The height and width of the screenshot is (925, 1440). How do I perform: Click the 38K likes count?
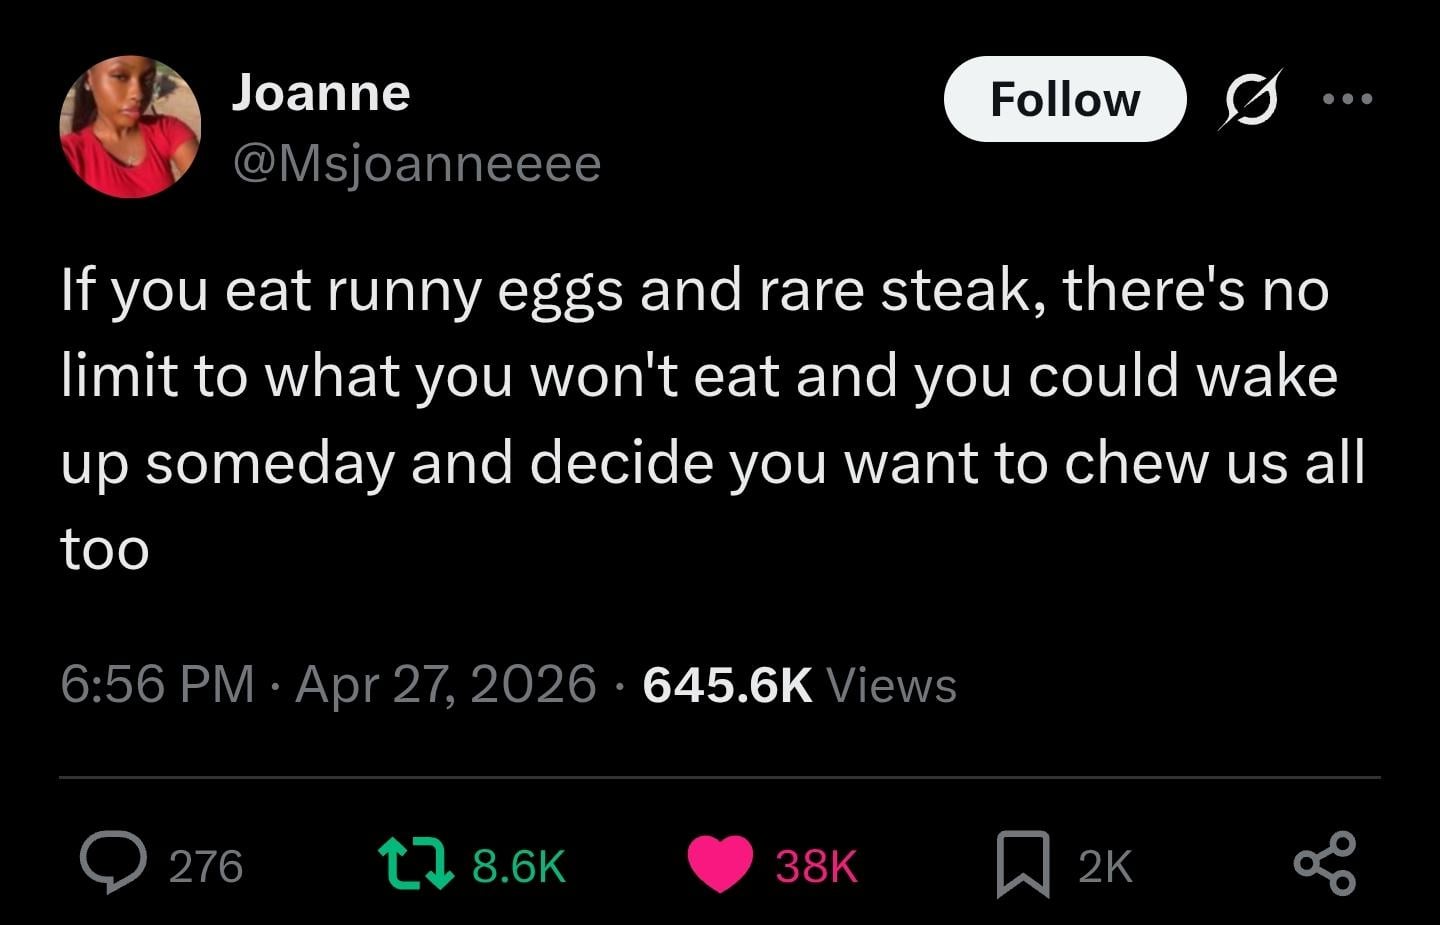pyautogui.click(x=816, y=866)
